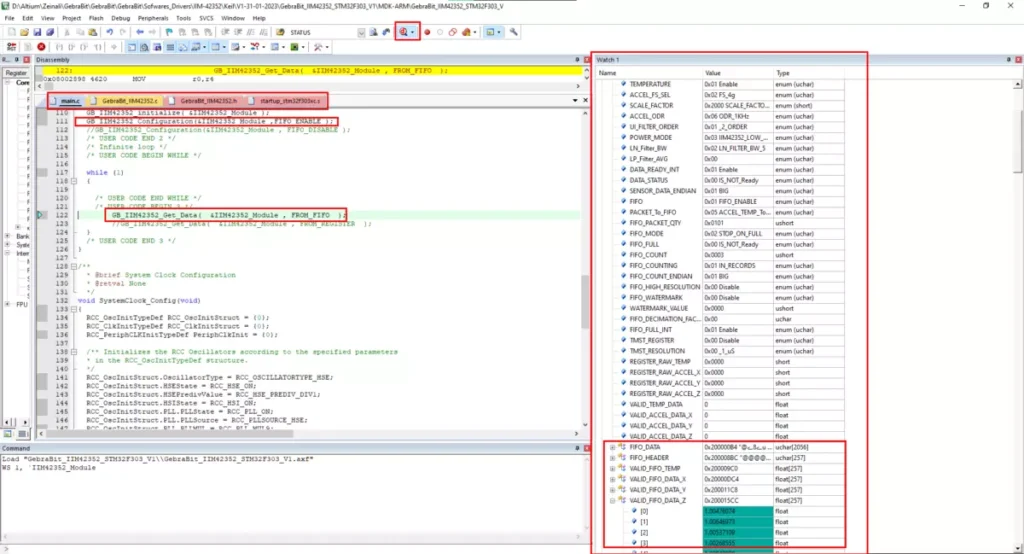Collapse the VALID_FIFO_DATA_Z array node
The width and height of the screenshot is (1024, 554).
pyautogui.click(x=612, y=500)
